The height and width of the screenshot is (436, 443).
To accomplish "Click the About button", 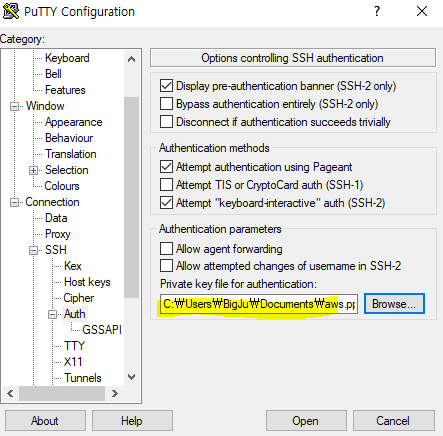I will 45,421.
